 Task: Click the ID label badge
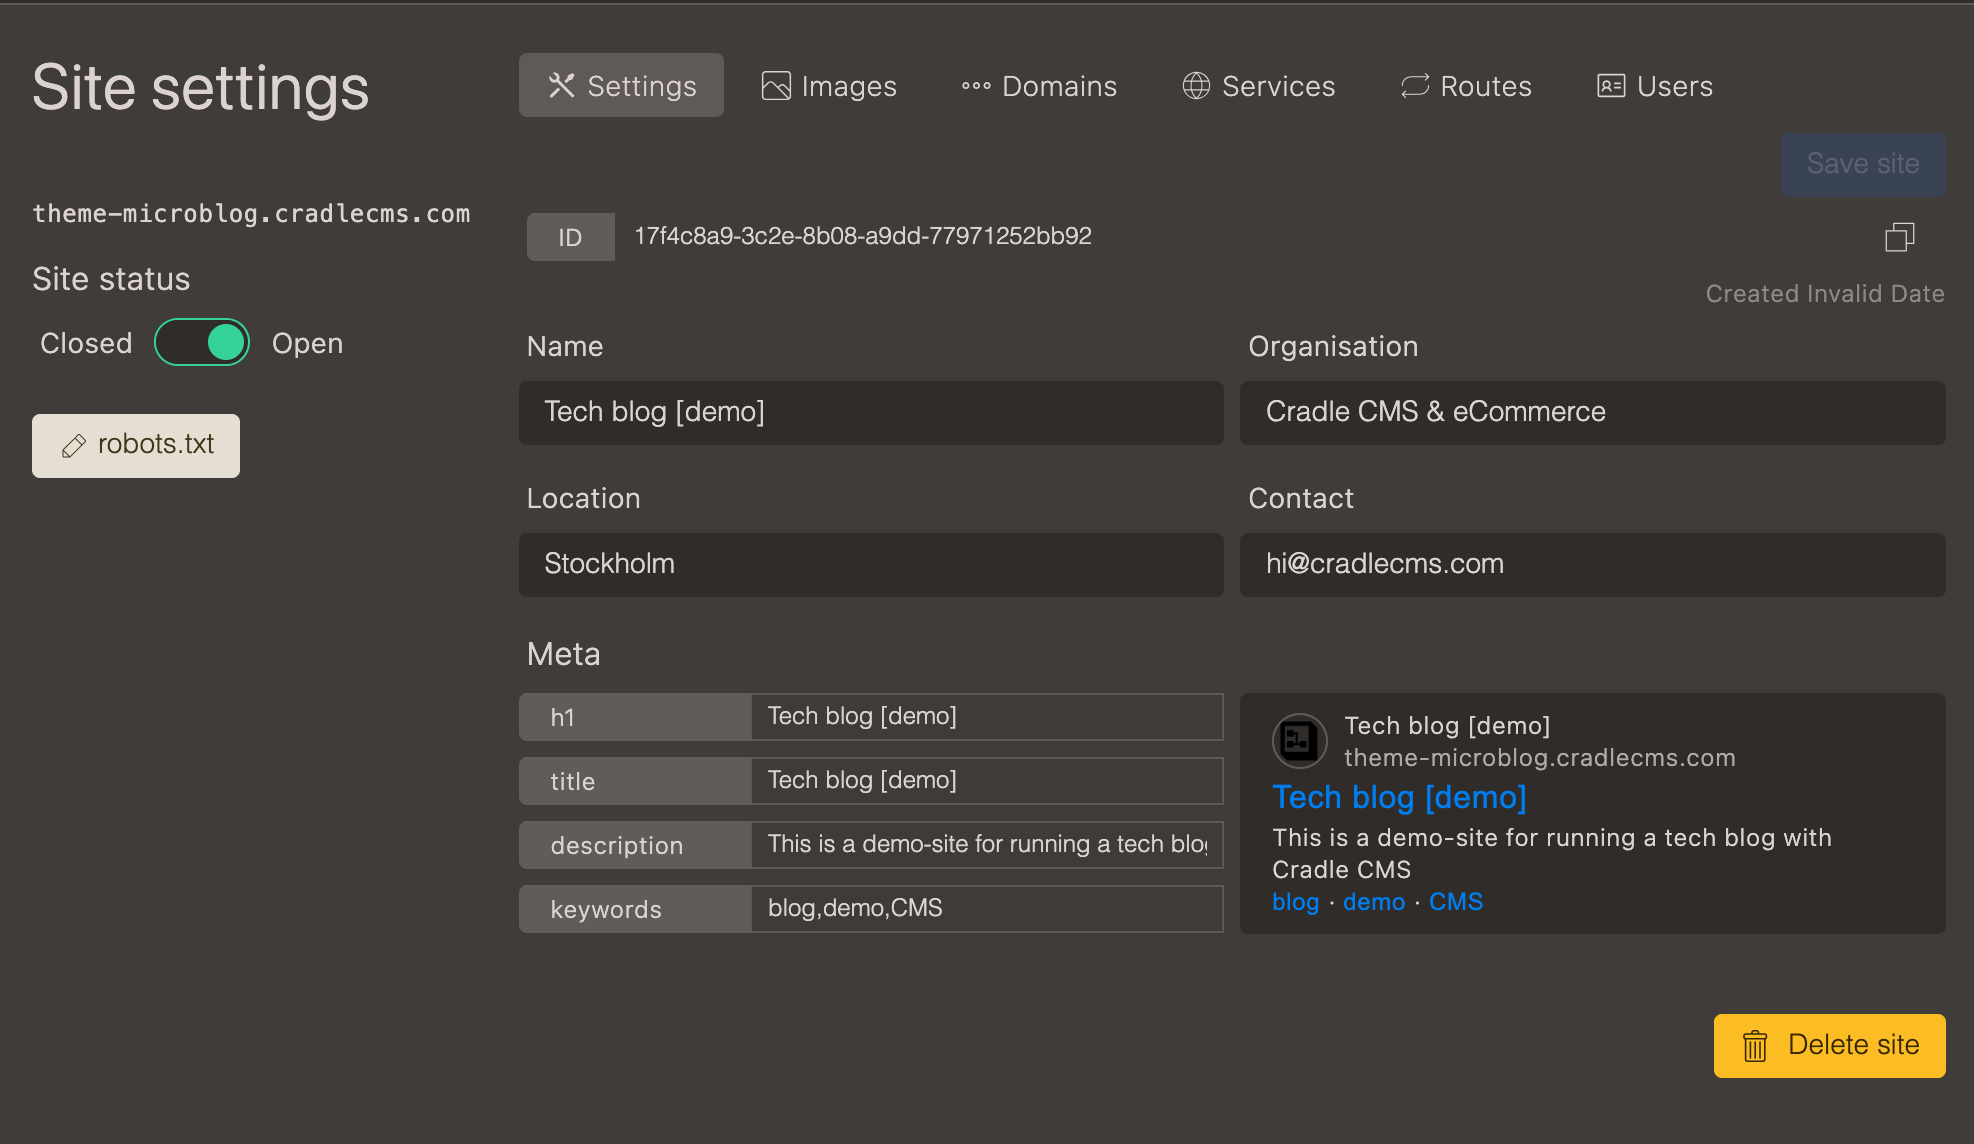click(571, 237)
